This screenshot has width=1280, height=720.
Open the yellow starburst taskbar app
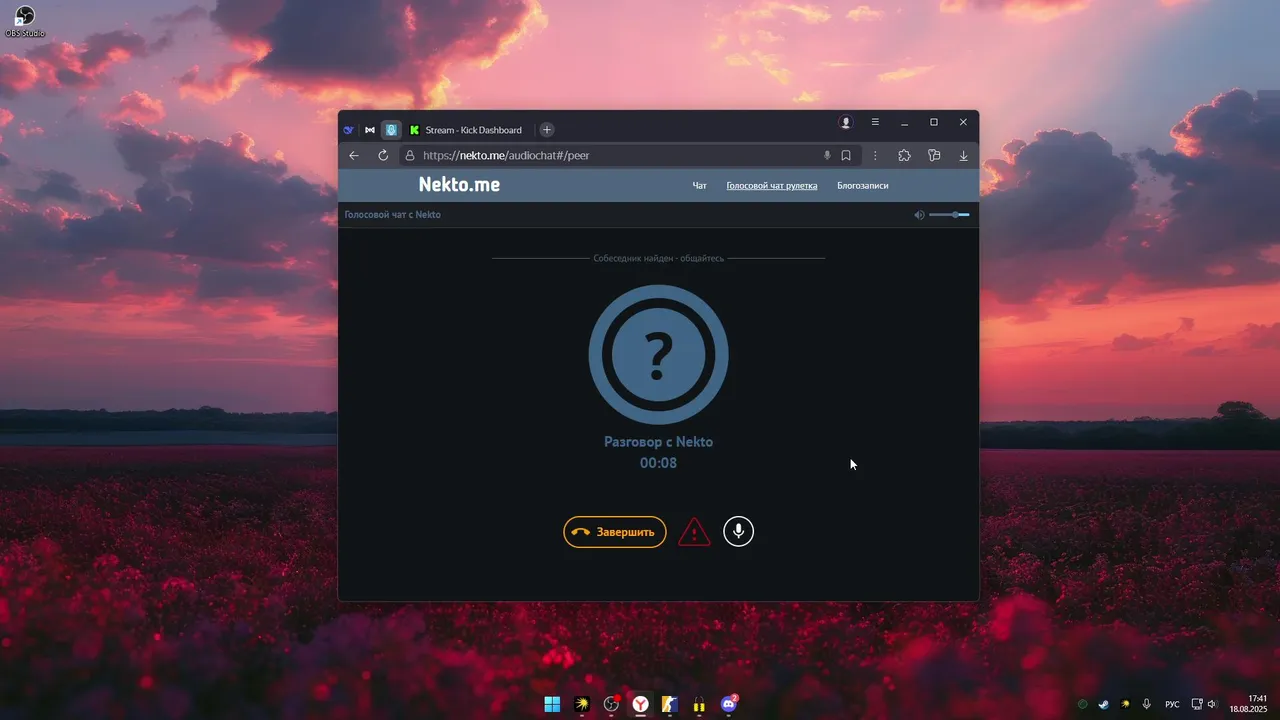click(581, 705)
